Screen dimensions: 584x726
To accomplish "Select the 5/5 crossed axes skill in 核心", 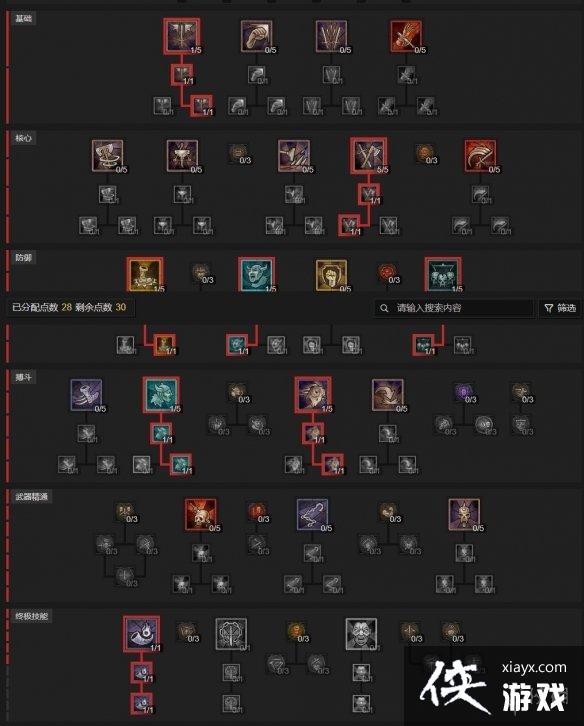I will coord(369,155).
